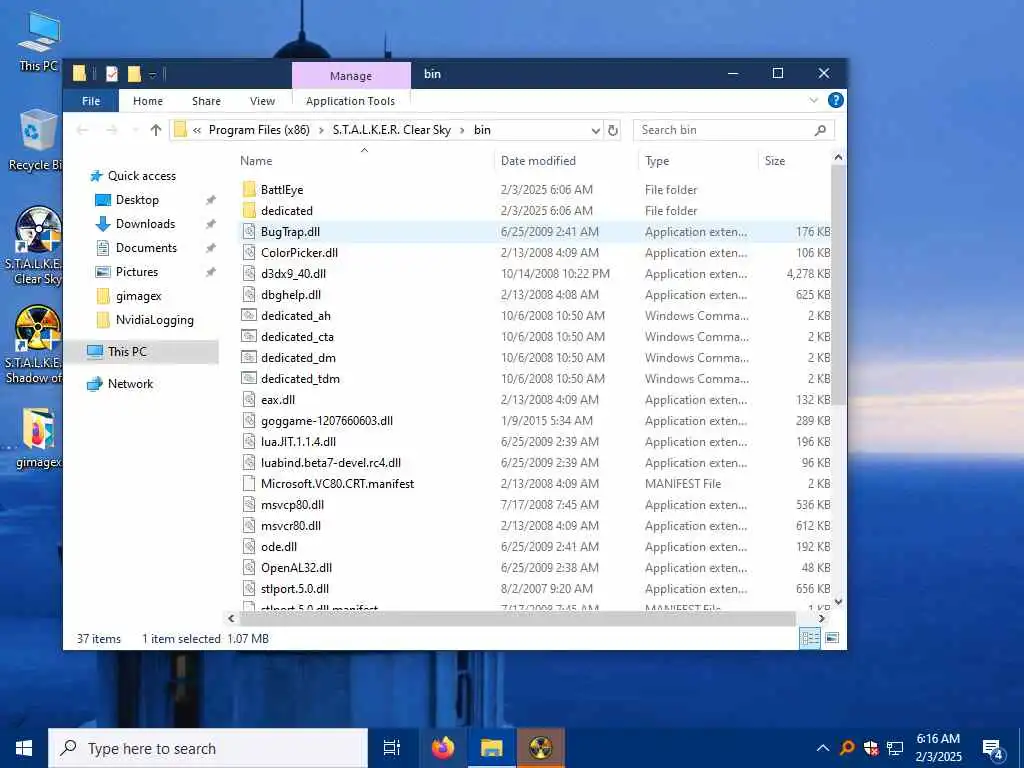Image resolution: width=1024 pixels, height=768 pixels.
Task: Expand the ribbon with the chevron
Action: coord(814,101)
